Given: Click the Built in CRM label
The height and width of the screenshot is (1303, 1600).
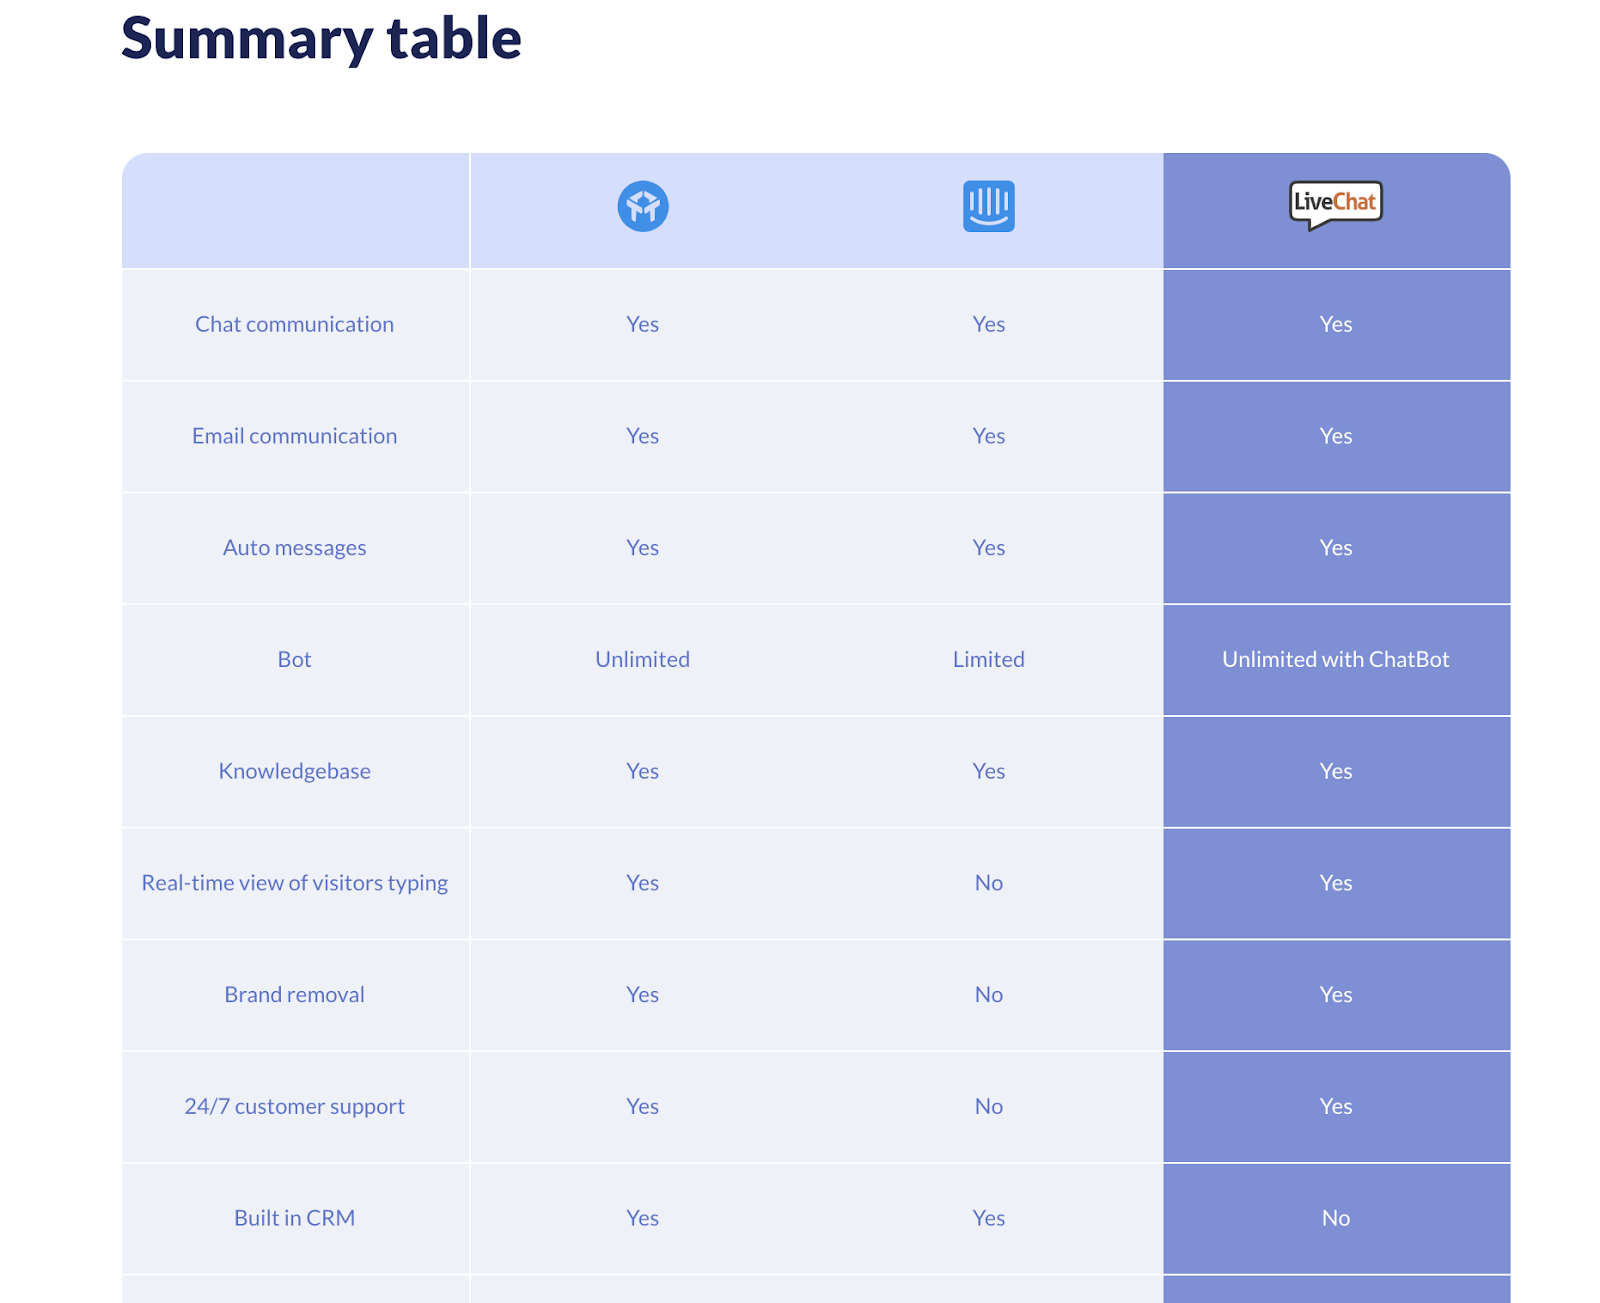Looking at the screenshot, I should [294, 1218].
